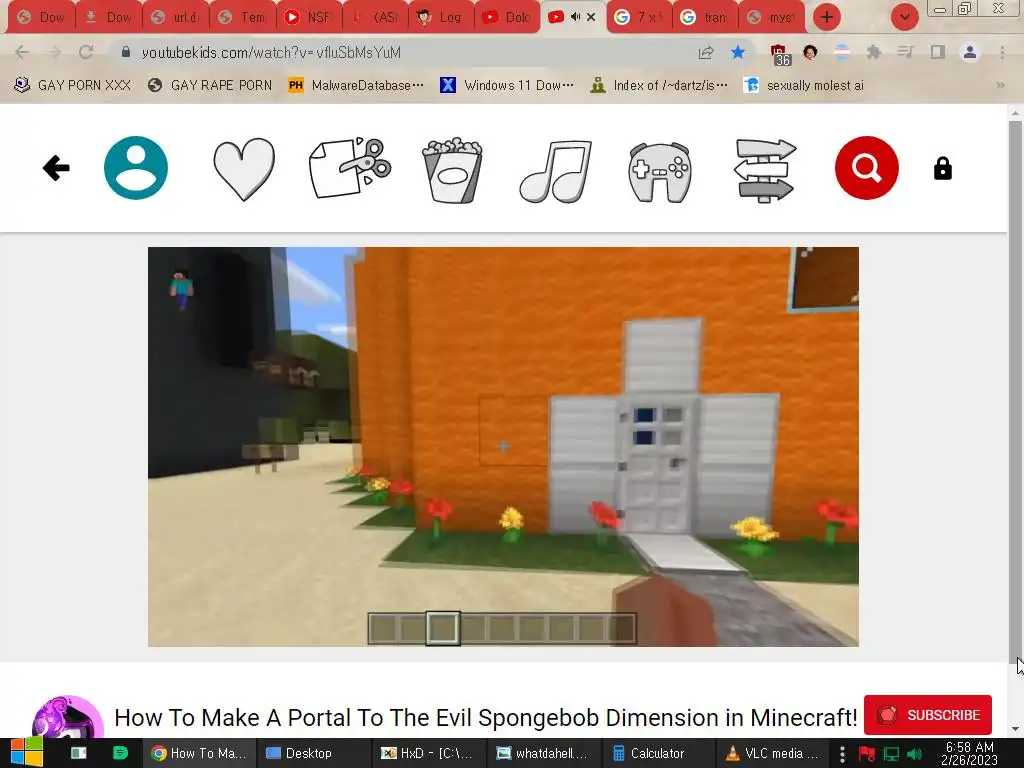Expand the tab search dropdown chevron
Screen dimensions: 1024x768
pyautogui.click(x=904, y=17)
